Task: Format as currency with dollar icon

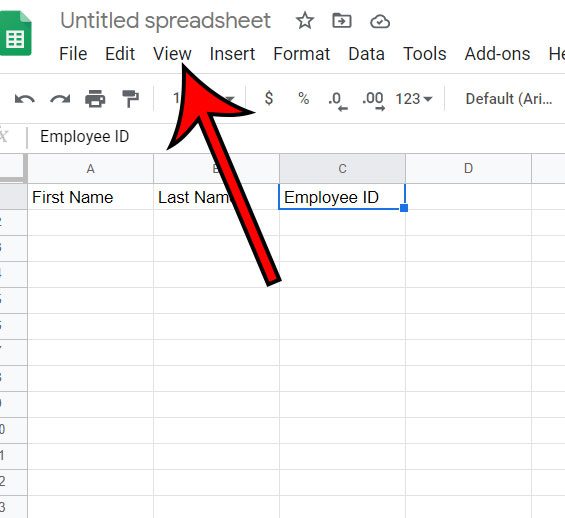Action: pos(269,98)
